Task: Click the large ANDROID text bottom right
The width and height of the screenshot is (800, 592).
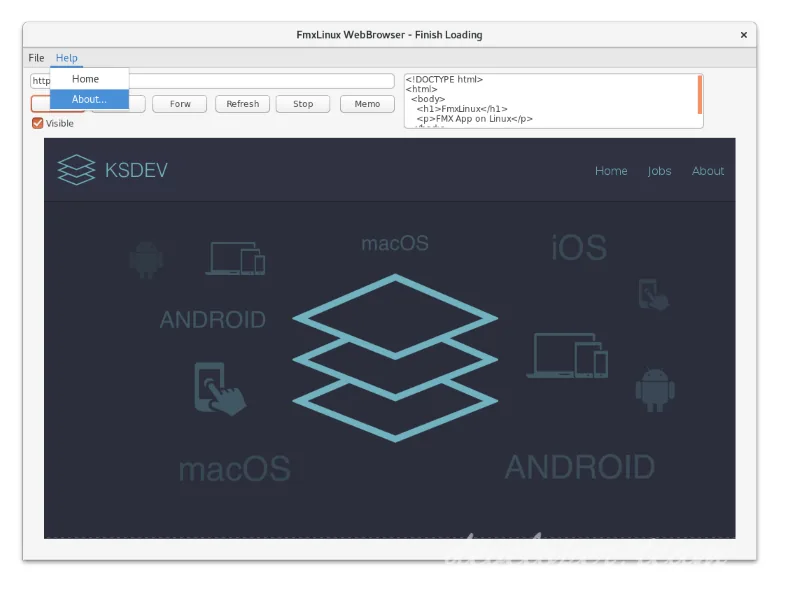Action: tap(580, 467)
